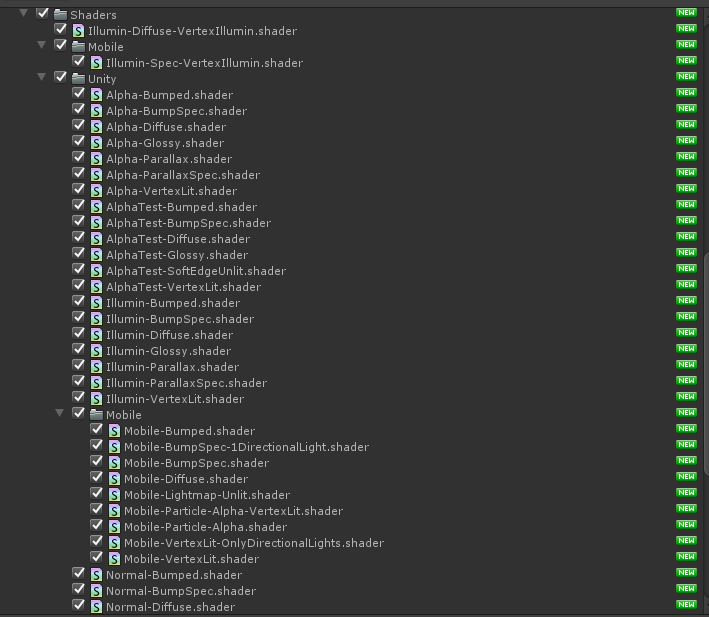Click shader icon for Normal-Bumped.shader
Viewport: 709px width, 617px height.
pos(96,575)
